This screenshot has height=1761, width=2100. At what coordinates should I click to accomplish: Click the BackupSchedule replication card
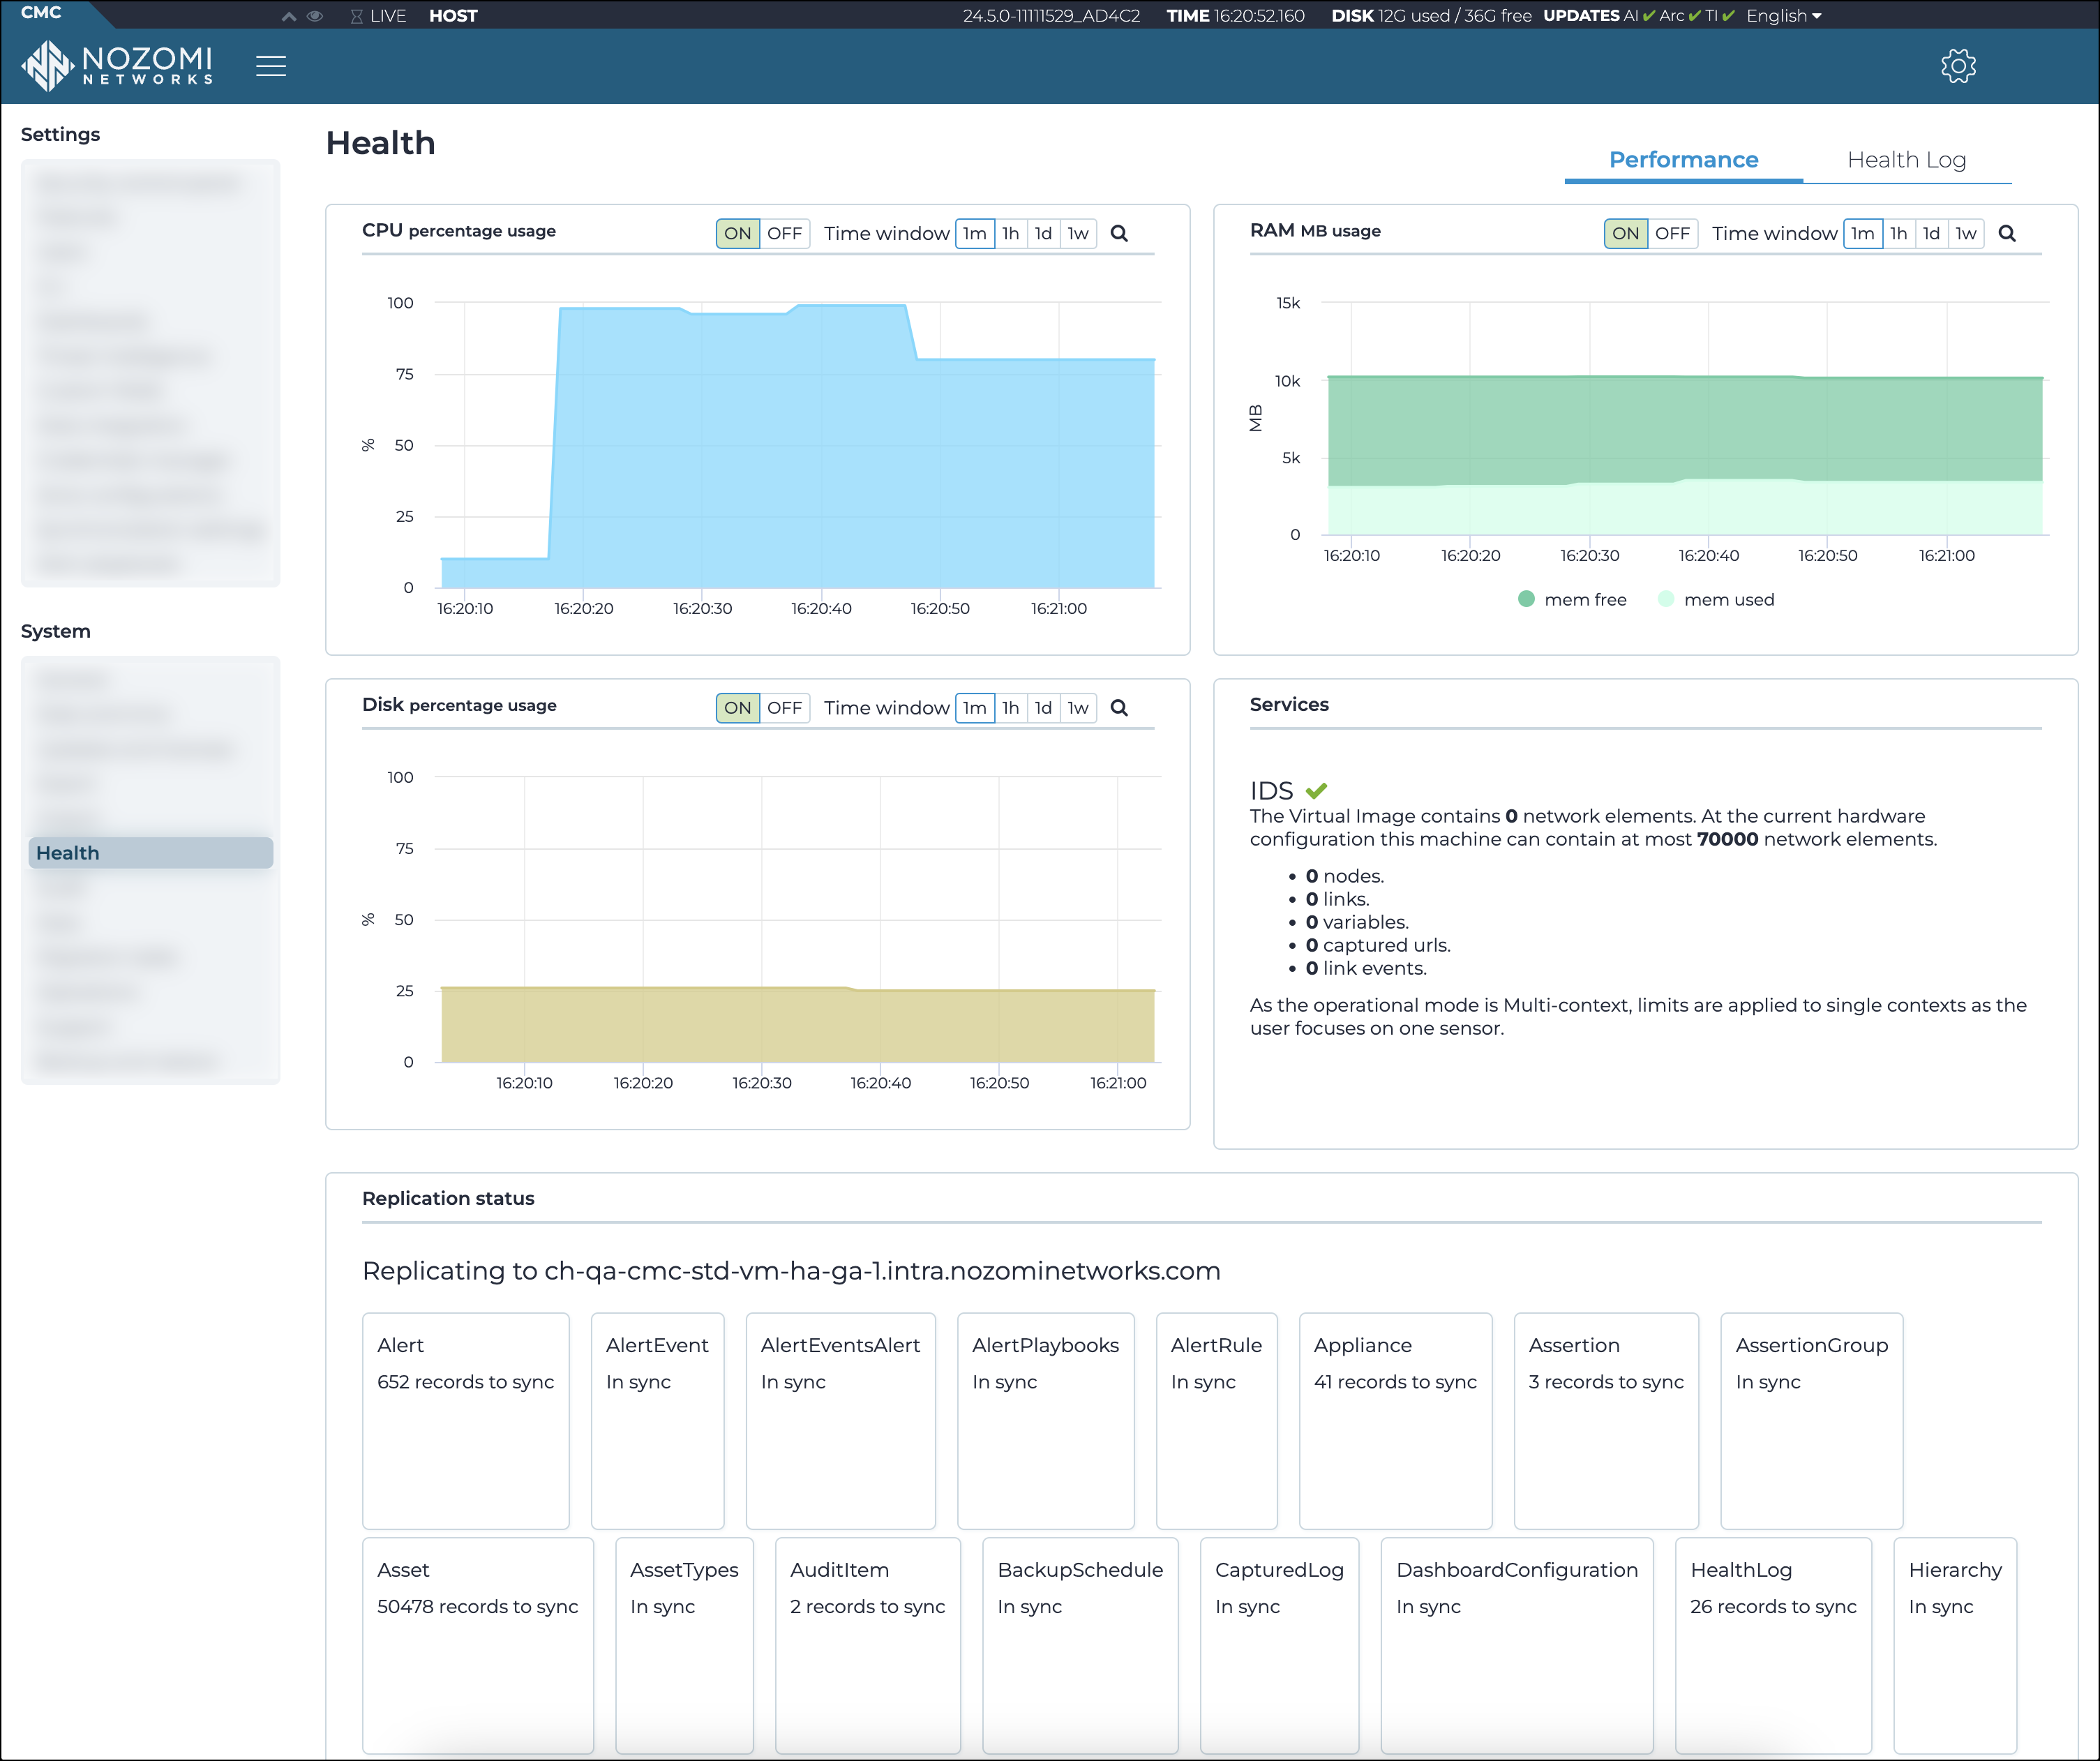point(1081,1645)
